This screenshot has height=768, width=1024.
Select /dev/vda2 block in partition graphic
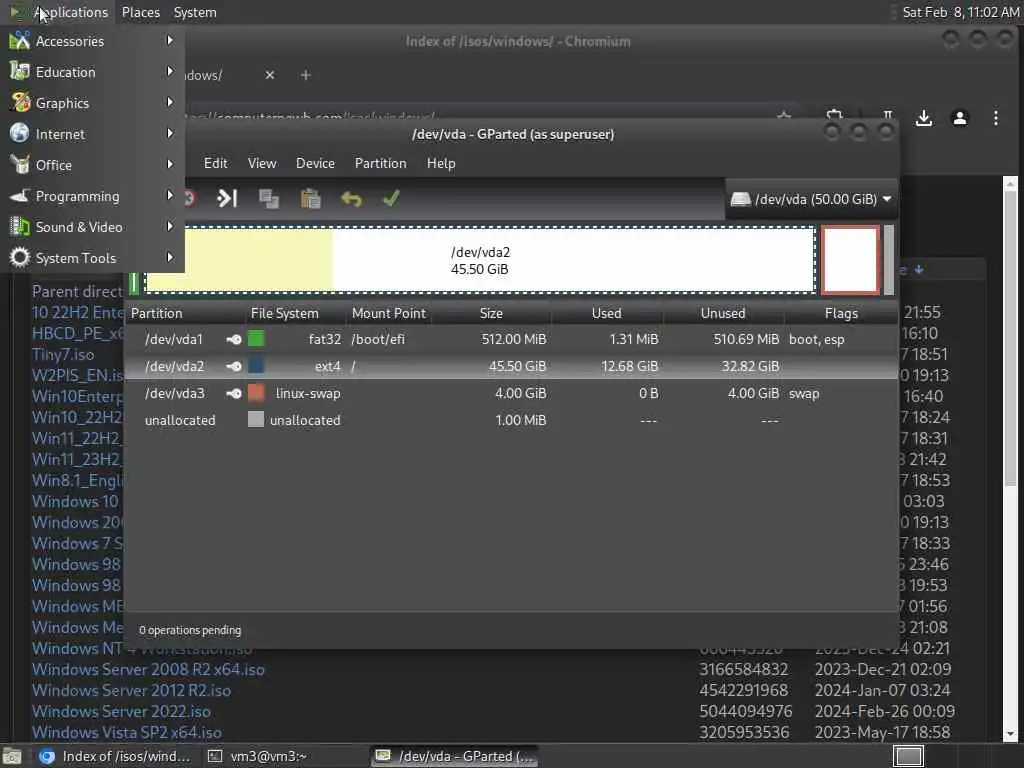coord(480,260)
